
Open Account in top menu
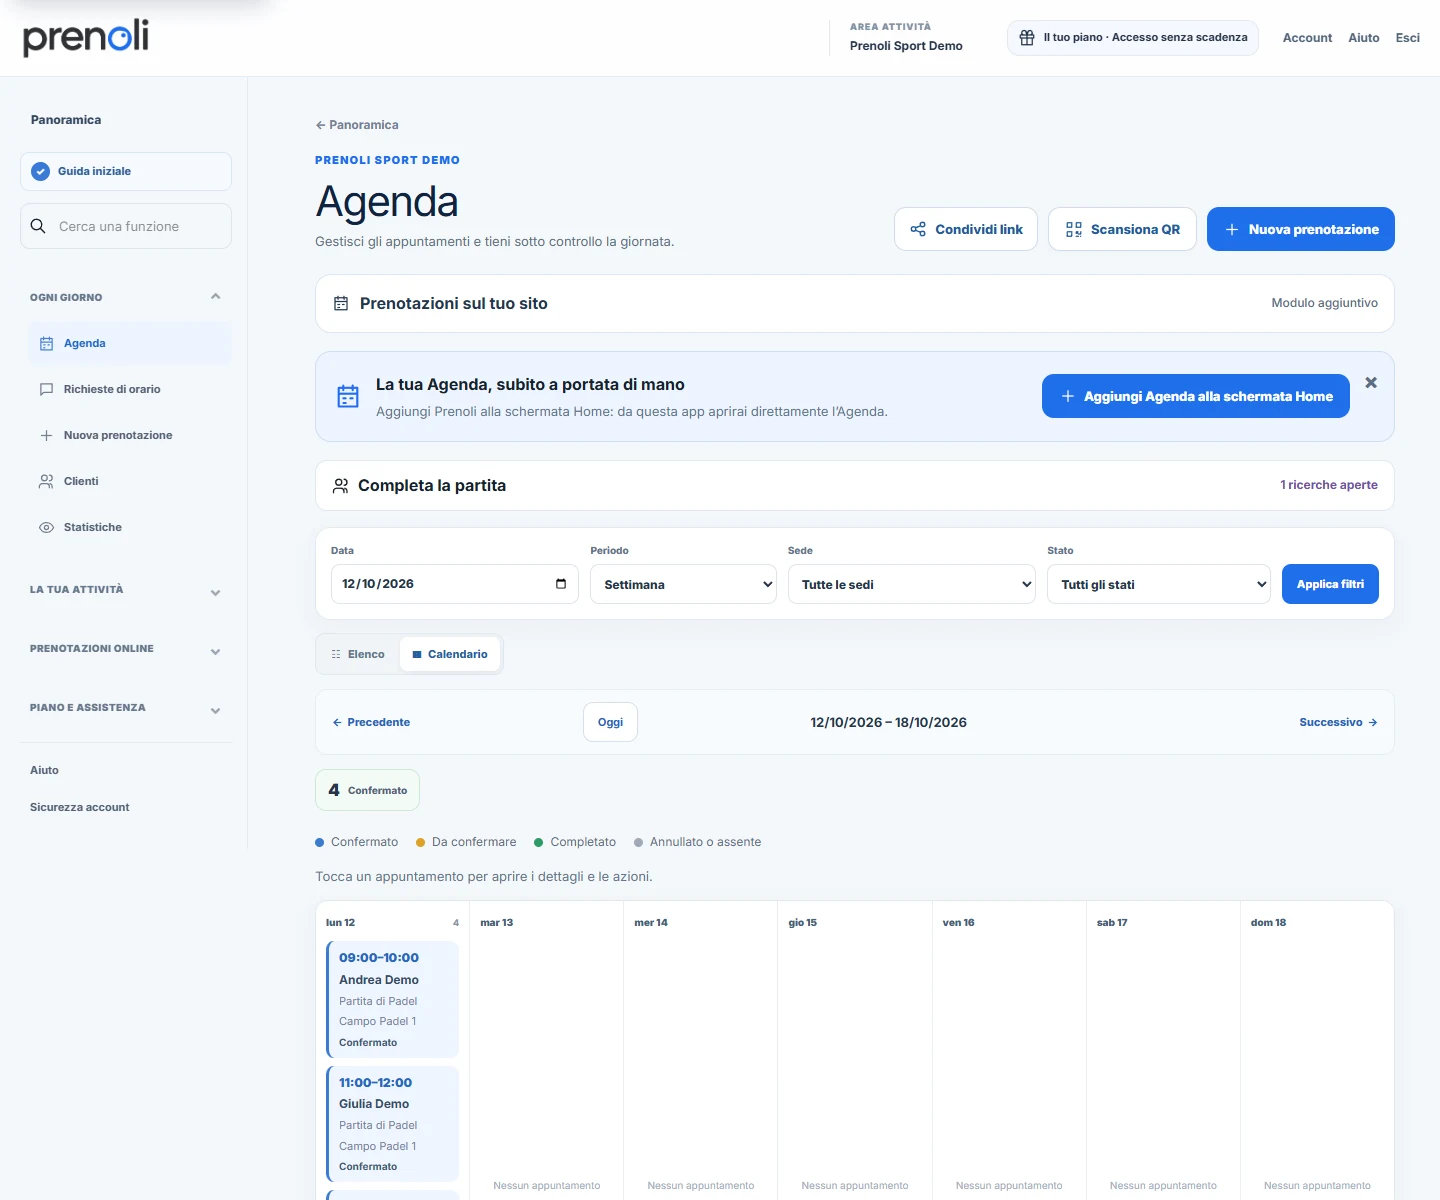[x=1307, y=38]
